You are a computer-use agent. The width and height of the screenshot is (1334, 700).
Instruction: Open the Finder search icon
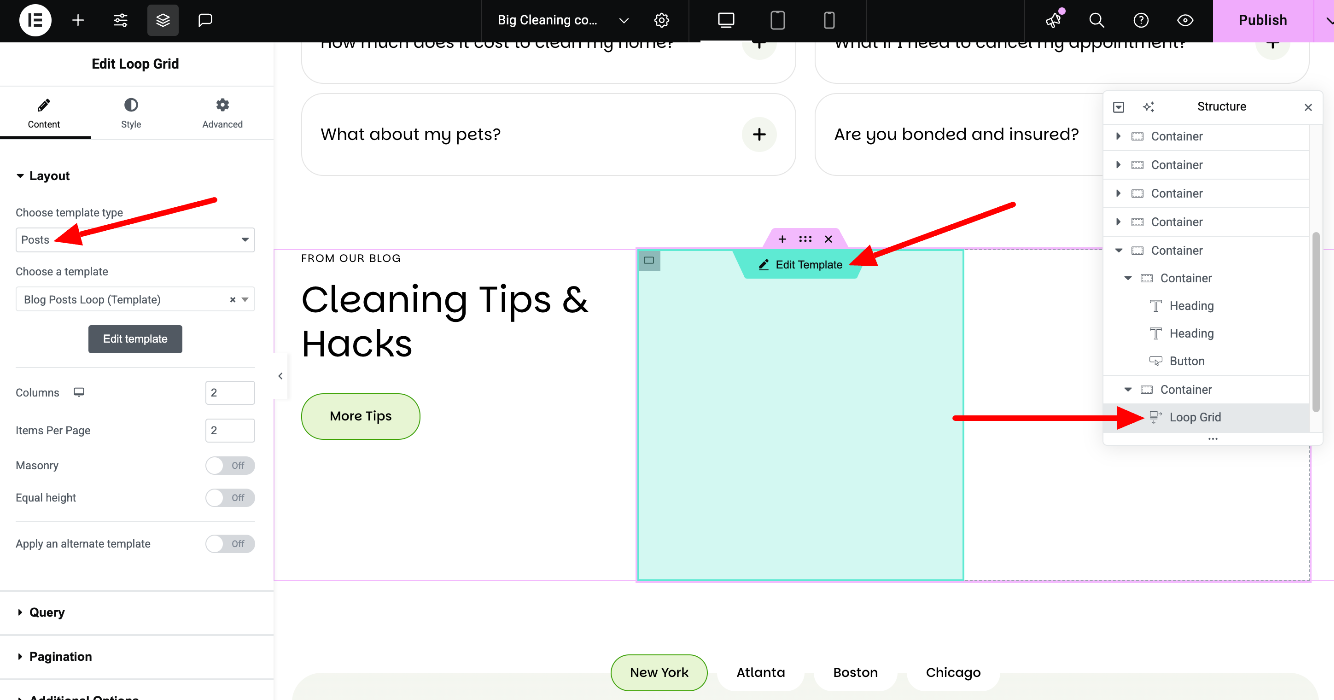[1097, 20]
